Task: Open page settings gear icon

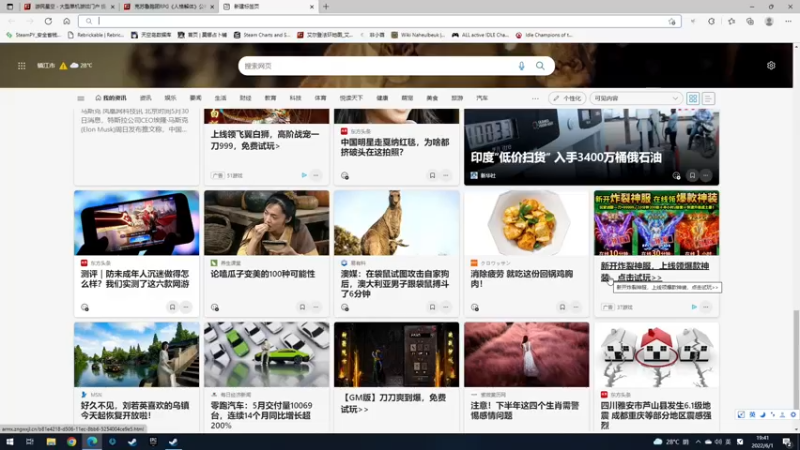Action: coord(771,66)
